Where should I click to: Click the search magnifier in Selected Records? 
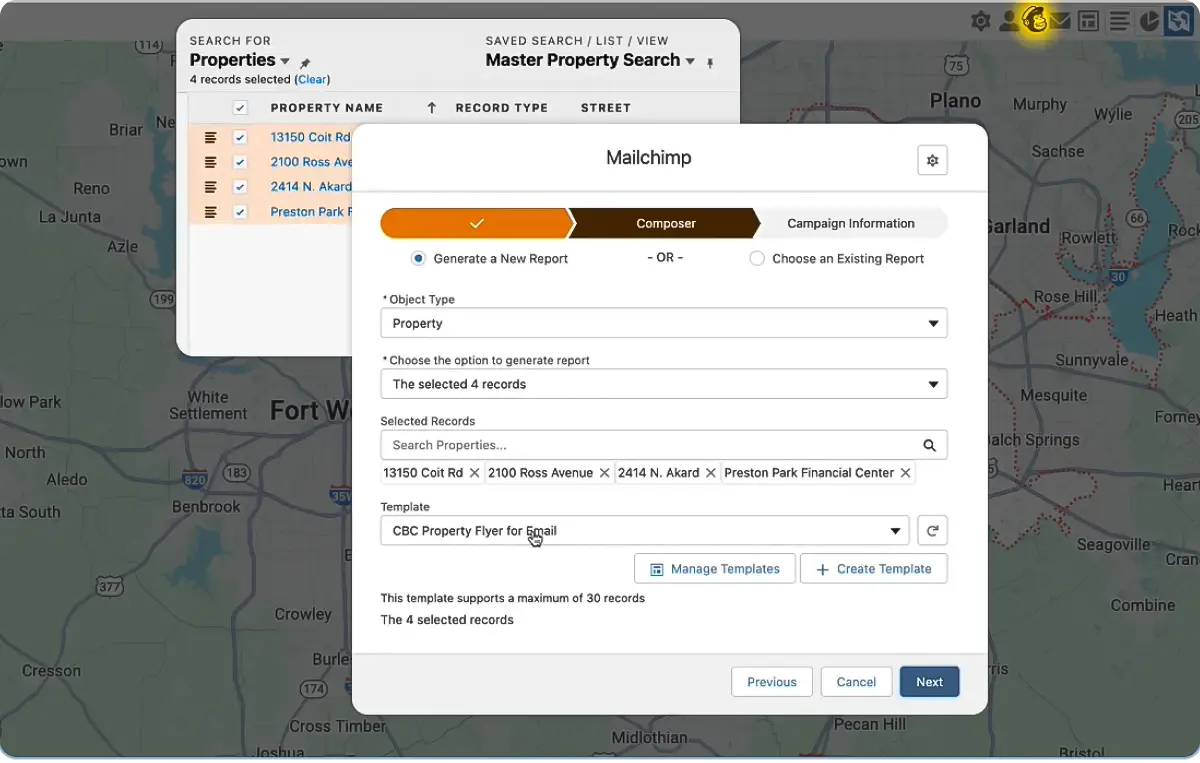929,445
